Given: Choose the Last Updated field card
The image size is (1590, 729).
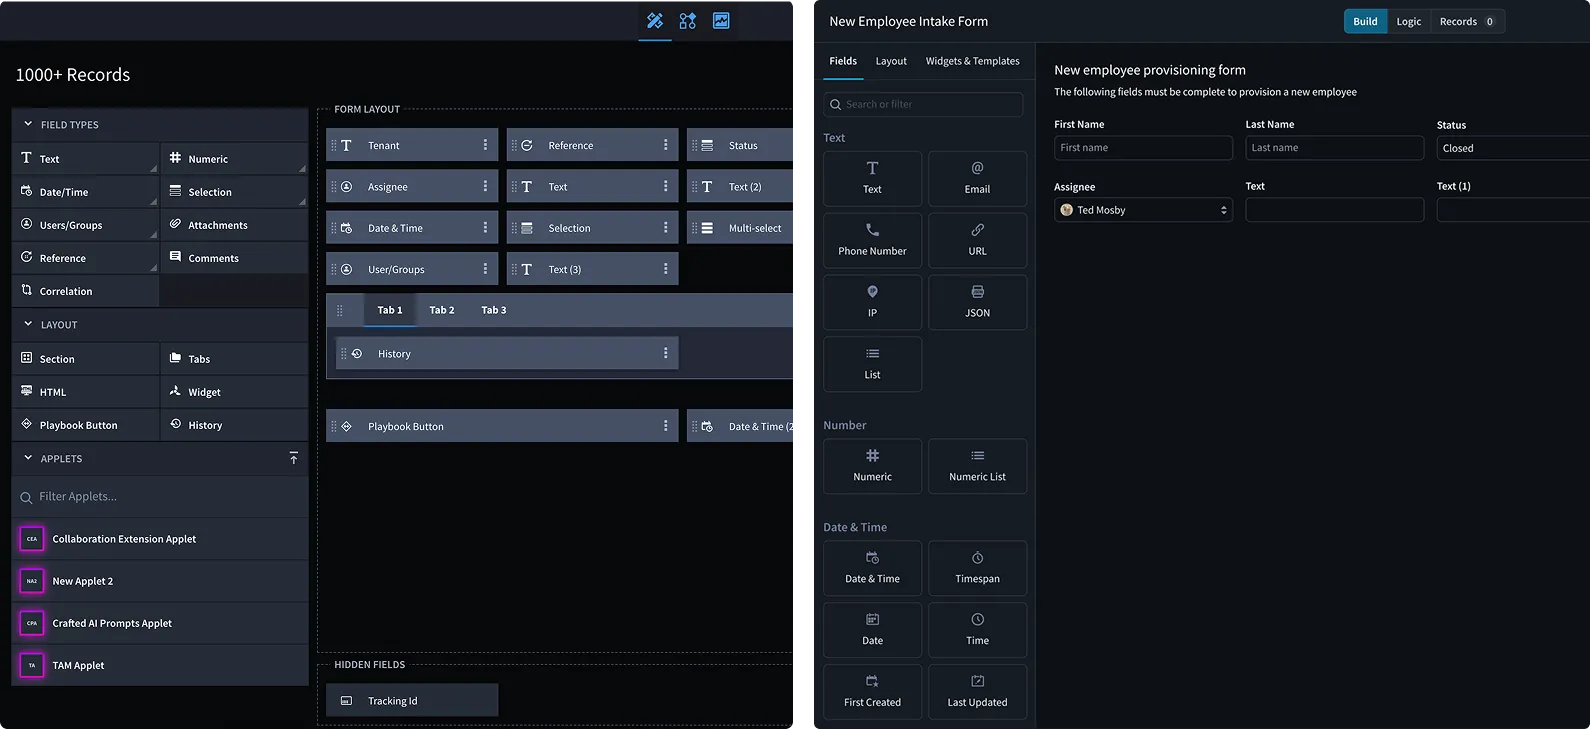Looking at the screenshot, I should click(977, 692).
